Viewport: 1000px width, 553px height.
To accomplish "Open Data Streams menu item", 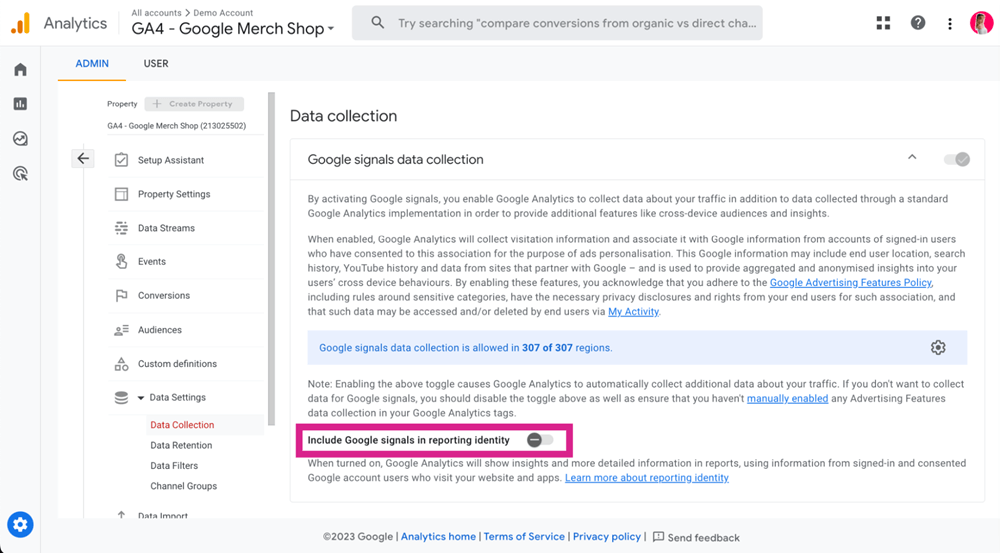I will click(x=166, y=228).
